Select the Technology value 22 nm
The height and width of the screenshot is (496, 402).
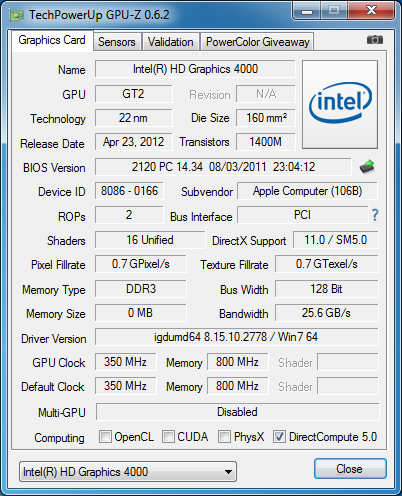[x=133, y=118]
